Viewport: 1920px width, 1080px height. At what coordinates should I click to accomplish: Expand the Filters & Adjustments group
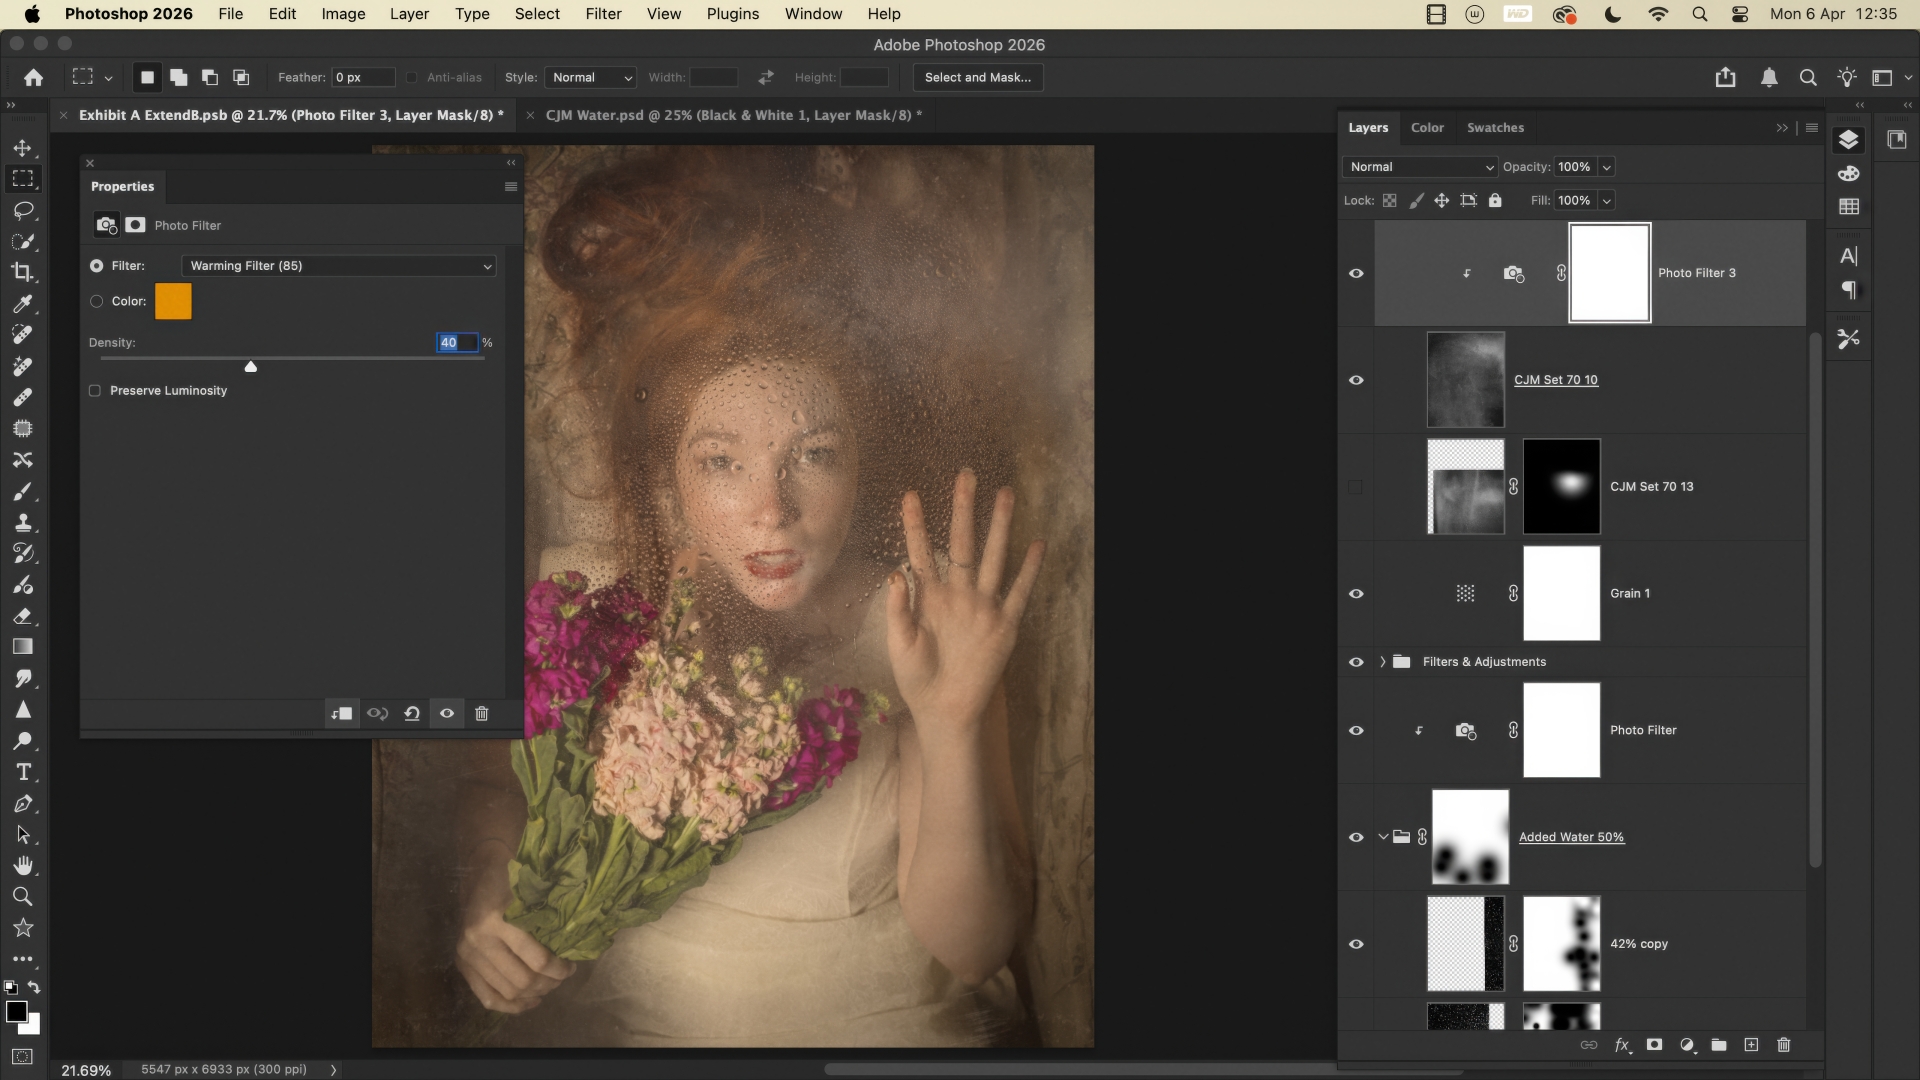coord(1382,662)
